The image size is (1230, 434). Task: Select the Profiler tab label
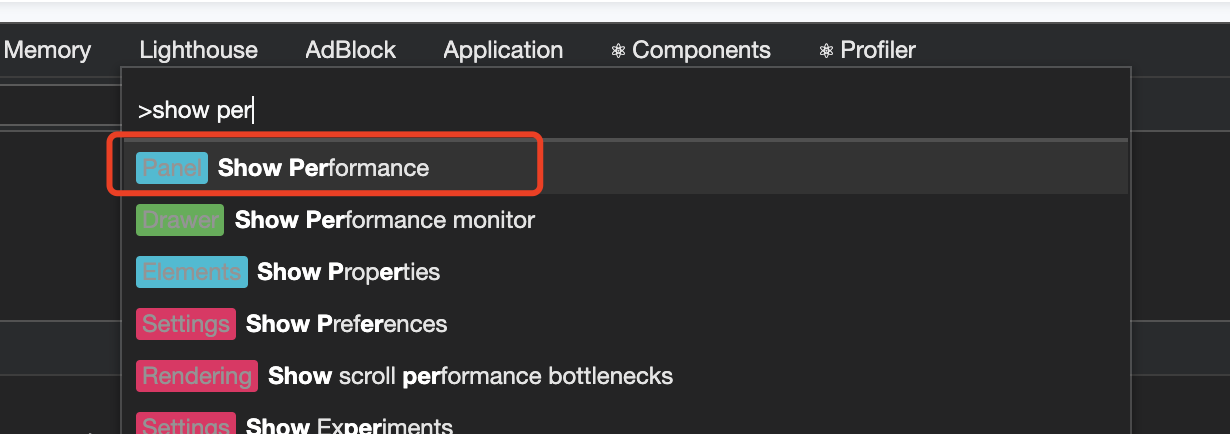[878, 50]
